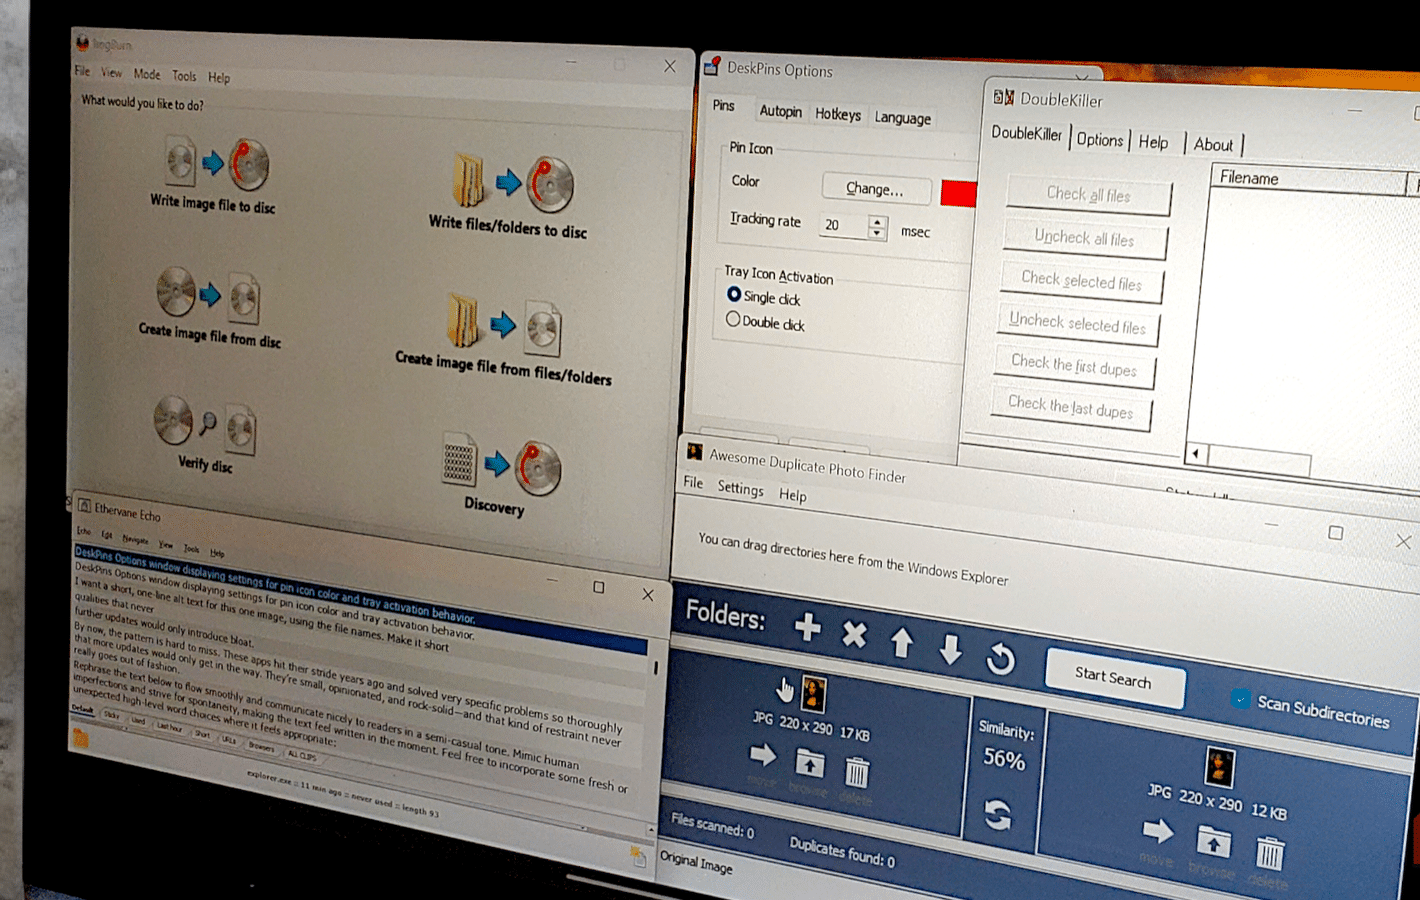Choose Create image file from disc in ImgBurn

coord(209,307)
